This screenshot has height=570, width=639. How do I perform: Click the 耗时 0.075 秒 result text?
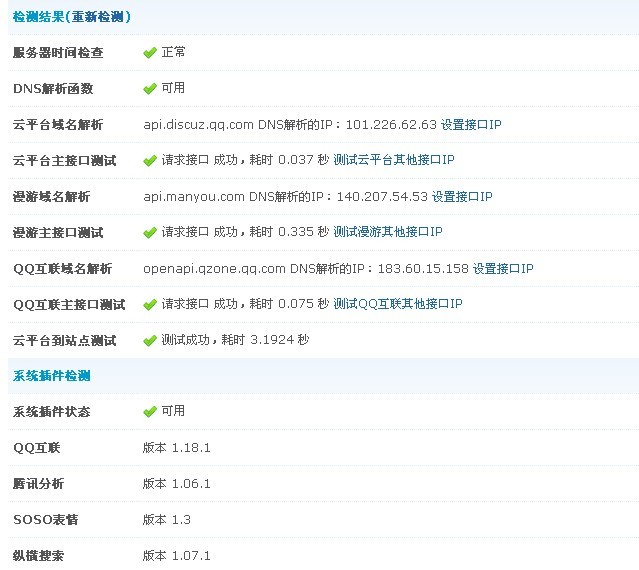(289, 304)
